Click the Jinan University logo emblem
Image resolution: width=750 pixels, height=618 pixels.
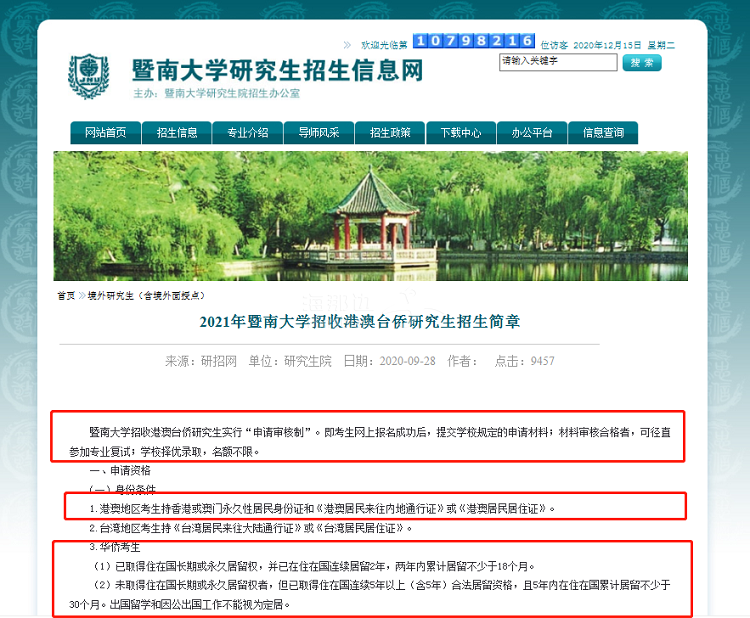pyautogui.click(x=89, y=76)
